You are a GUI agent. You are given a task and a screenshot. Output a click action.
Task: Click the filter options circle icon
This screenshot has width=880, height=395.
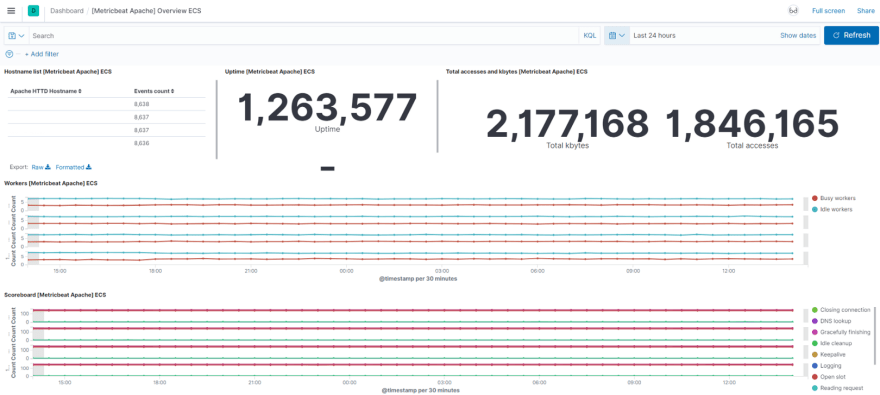[9, 54]
